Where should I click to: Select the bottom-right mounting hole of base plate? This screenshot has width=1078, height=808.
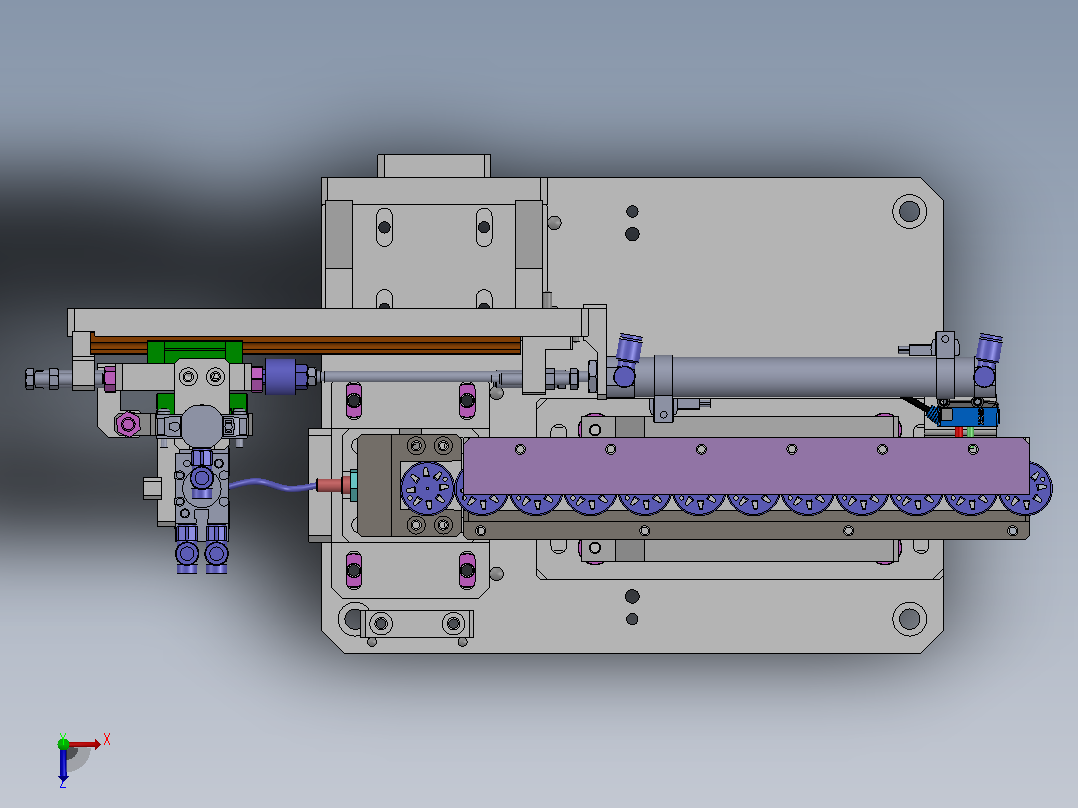(909, 618)
